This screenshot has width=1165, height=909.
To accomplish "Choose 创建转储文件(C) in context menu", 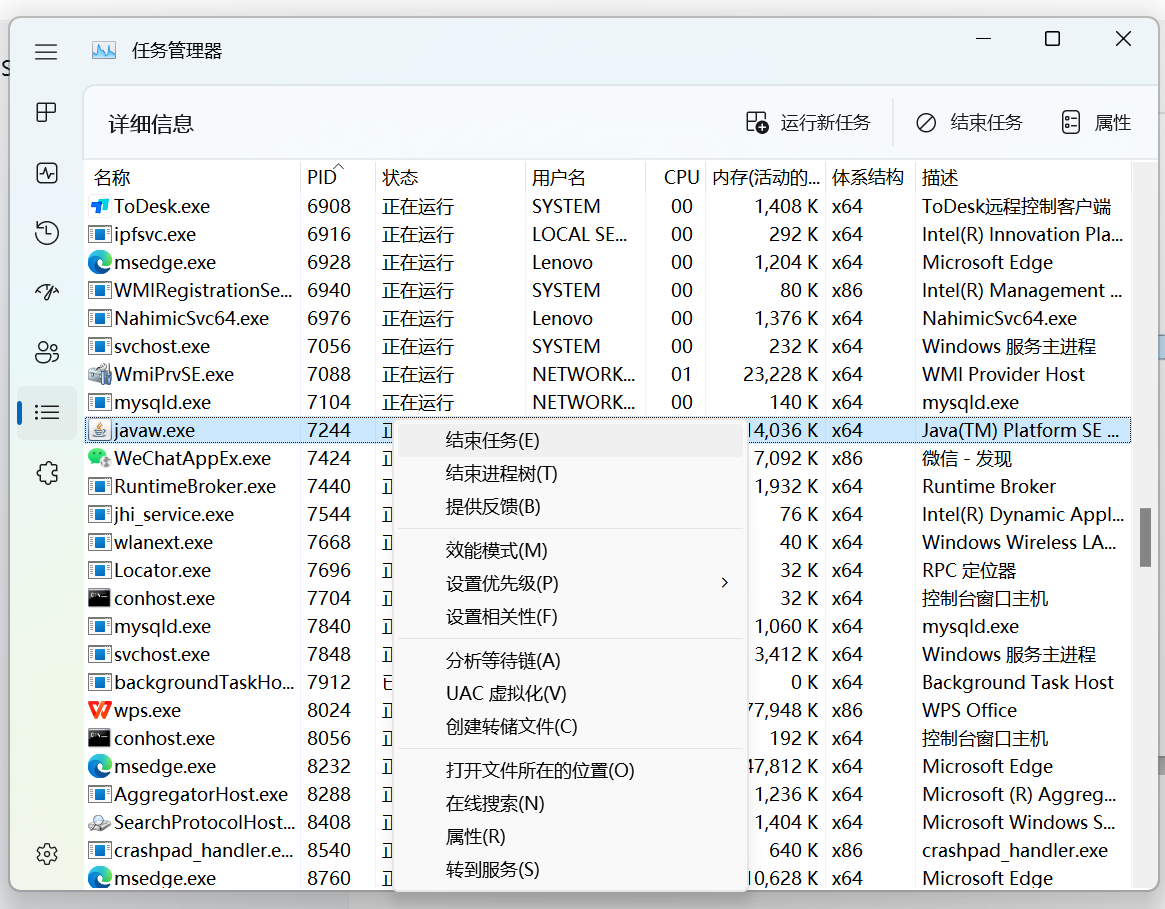I will 571,727.
